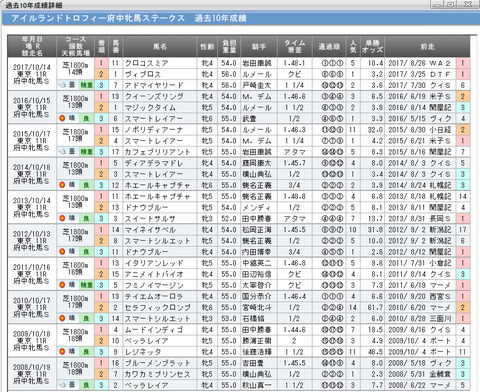Click the 稍重 track condition badge for 2017
480x392 pixels.
(86, 85)
